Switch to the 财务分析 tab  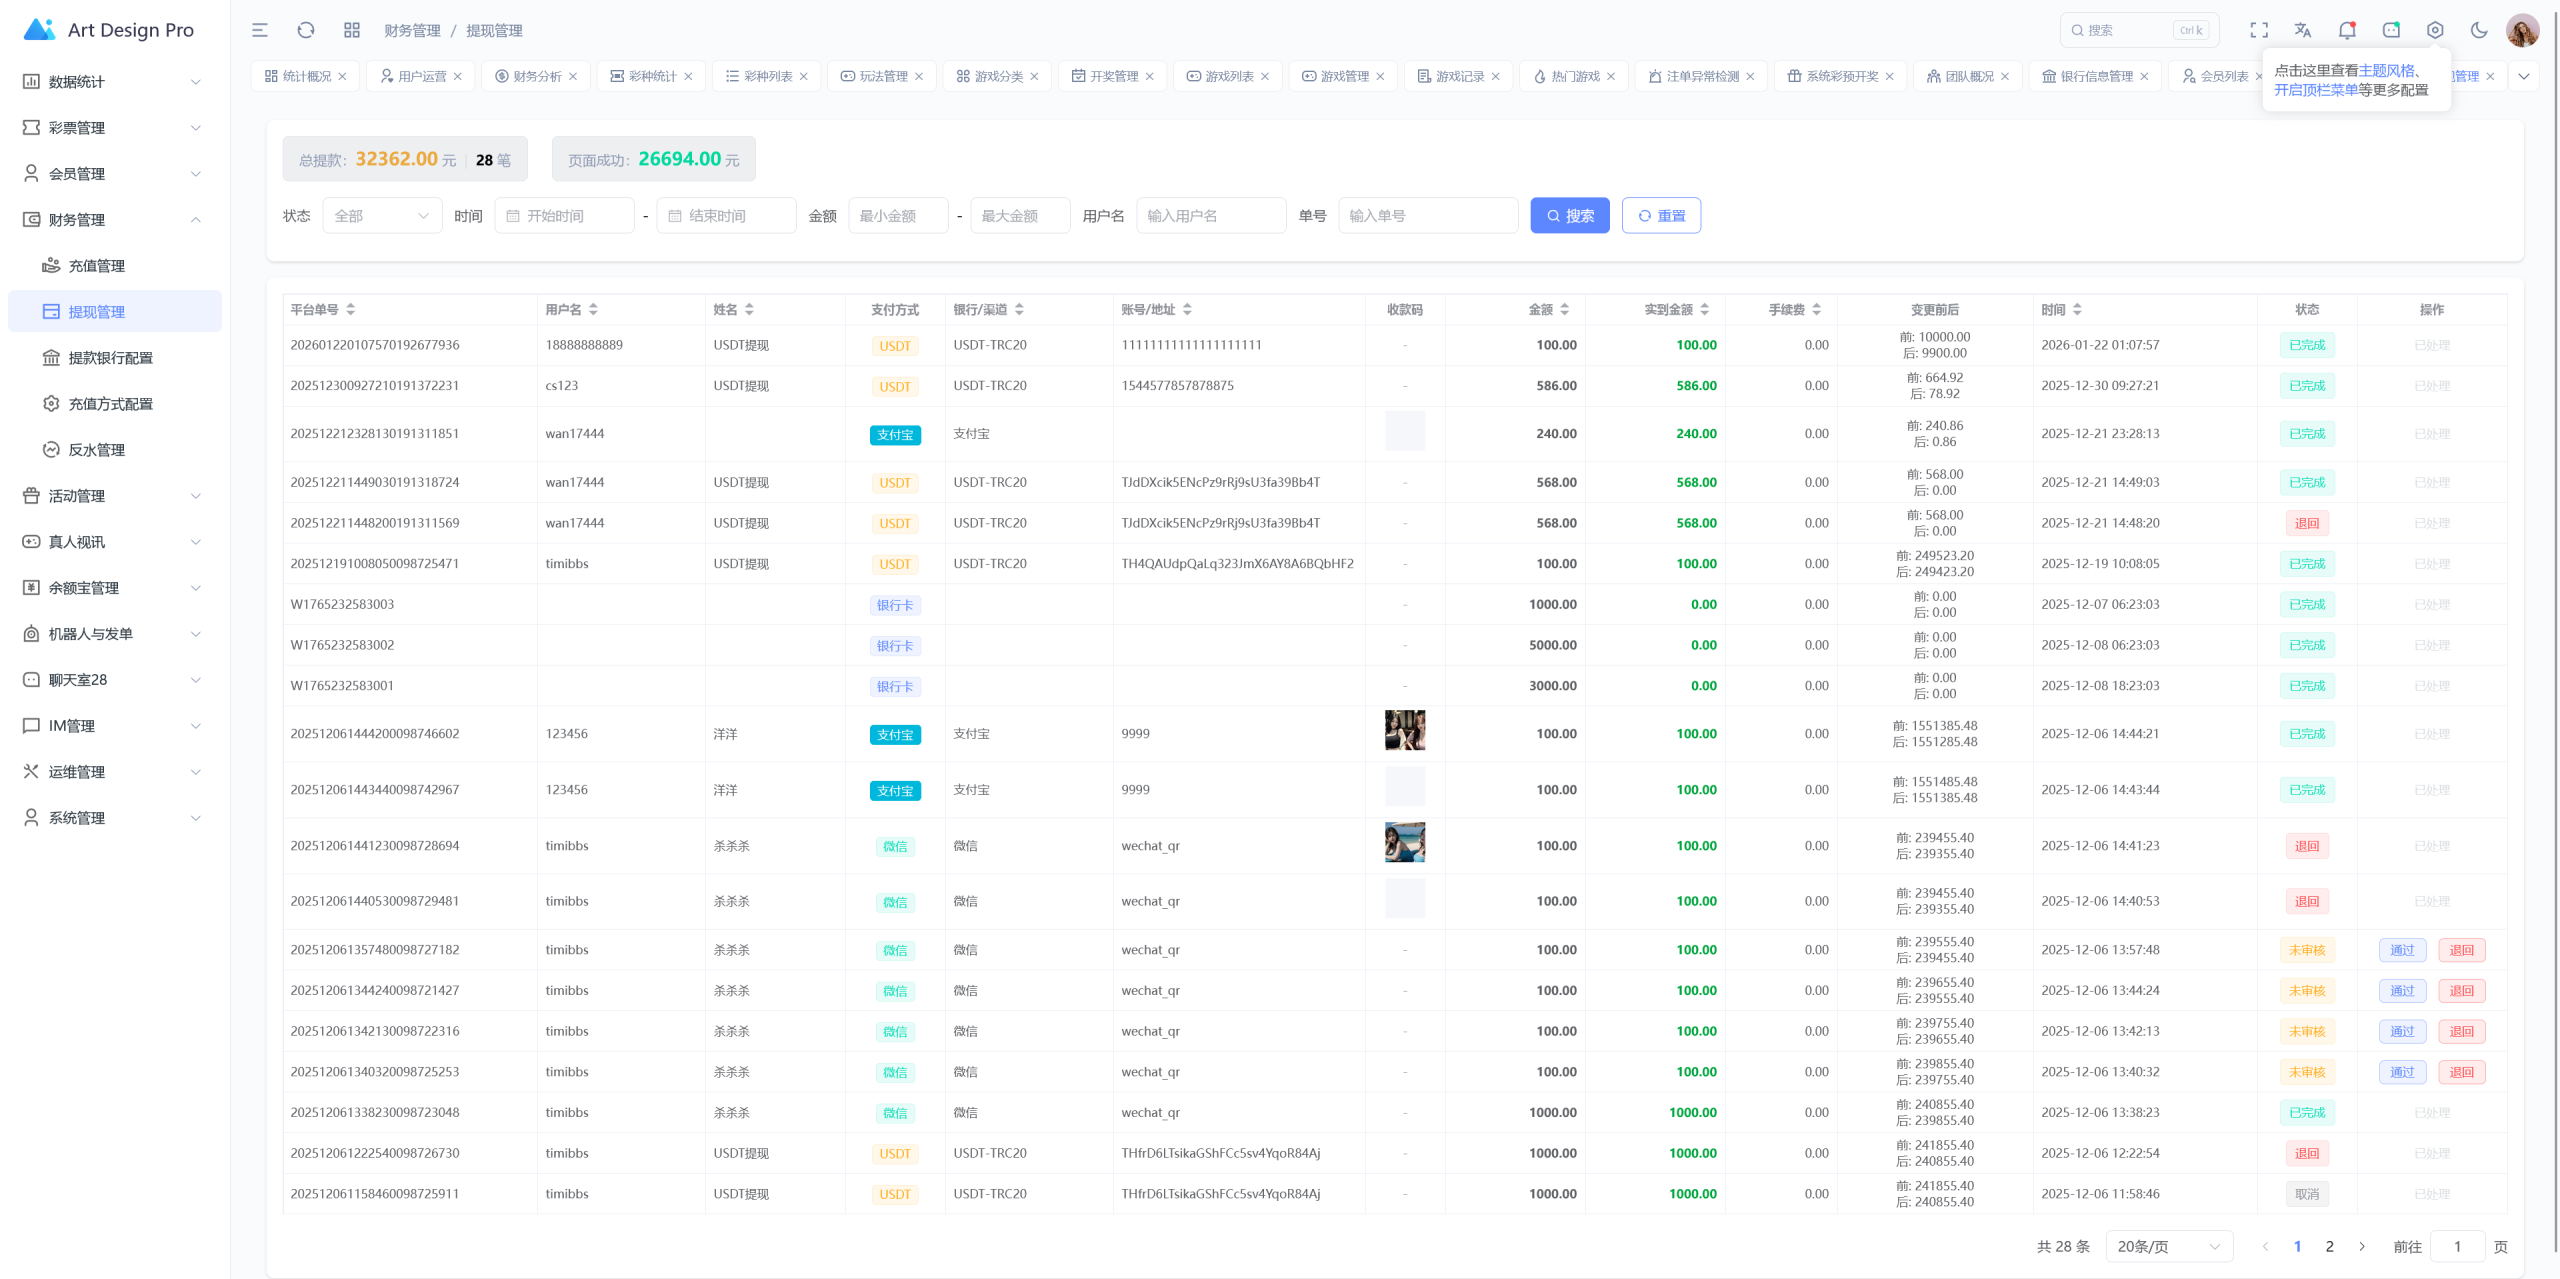coord(537,76)
